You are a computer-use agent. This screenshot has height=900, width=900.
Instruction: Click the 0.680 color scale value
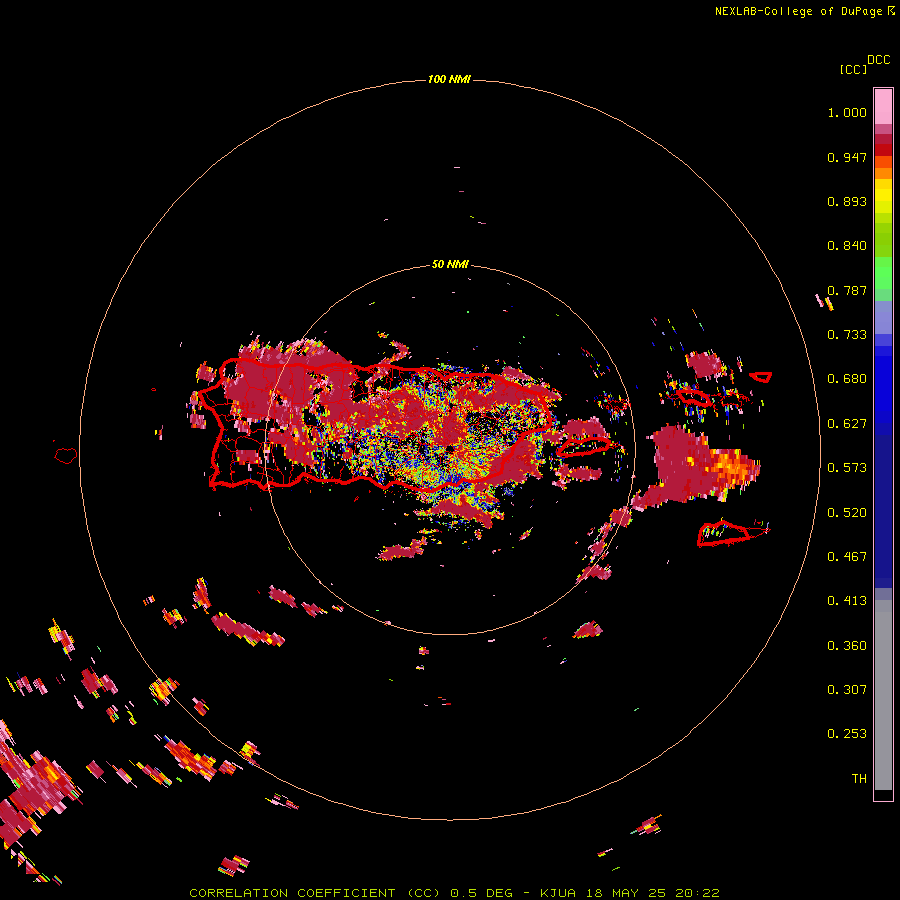[847, 379]
